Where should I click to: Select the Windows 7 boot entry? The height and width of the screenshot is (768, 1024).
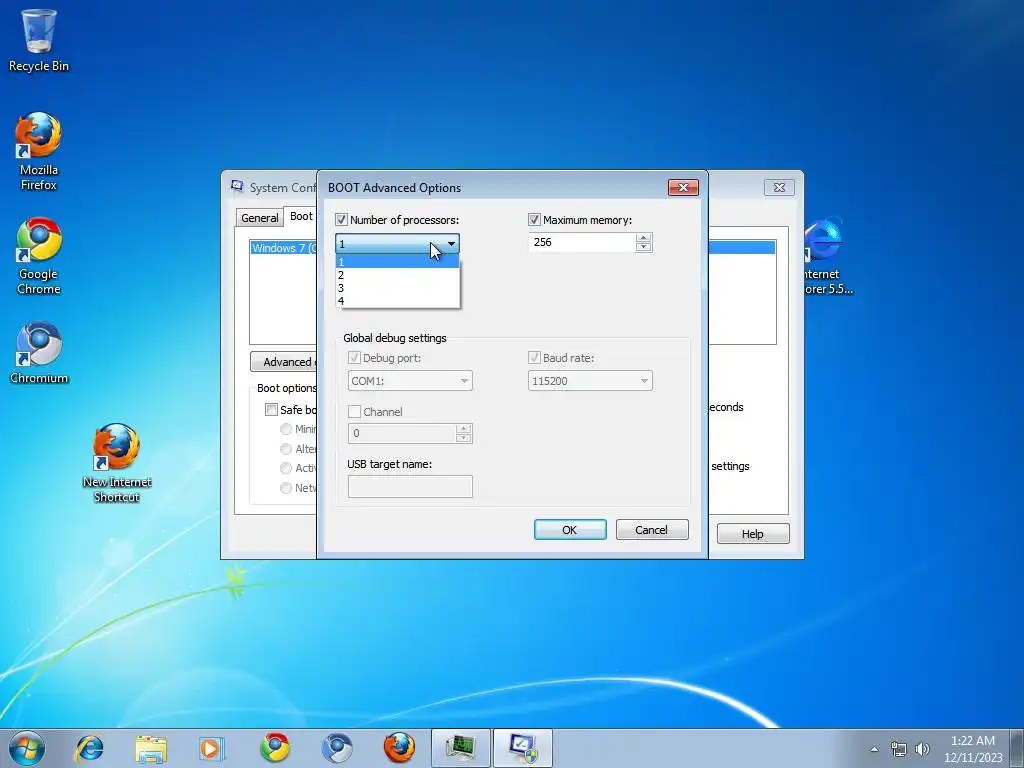[283, 248]
